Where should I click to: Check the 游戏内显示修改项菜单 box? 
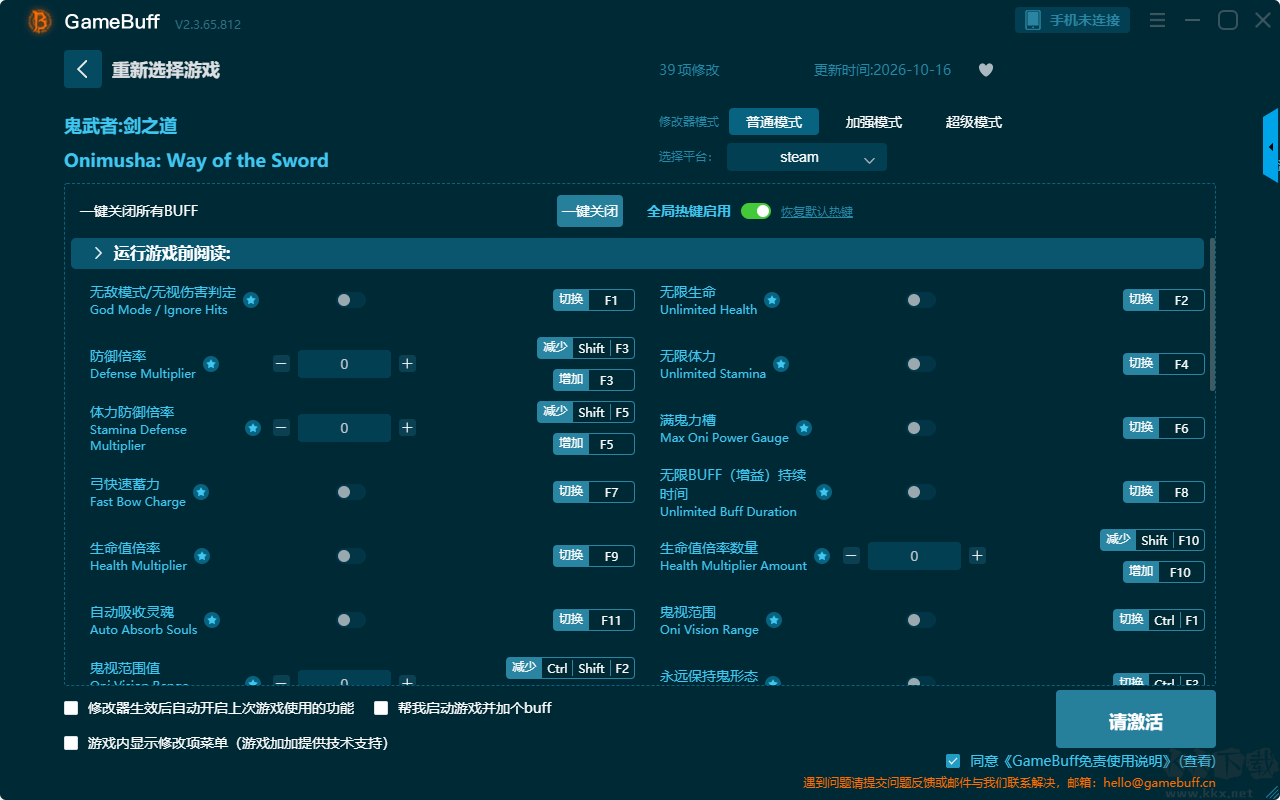click(x=71, y=743)
